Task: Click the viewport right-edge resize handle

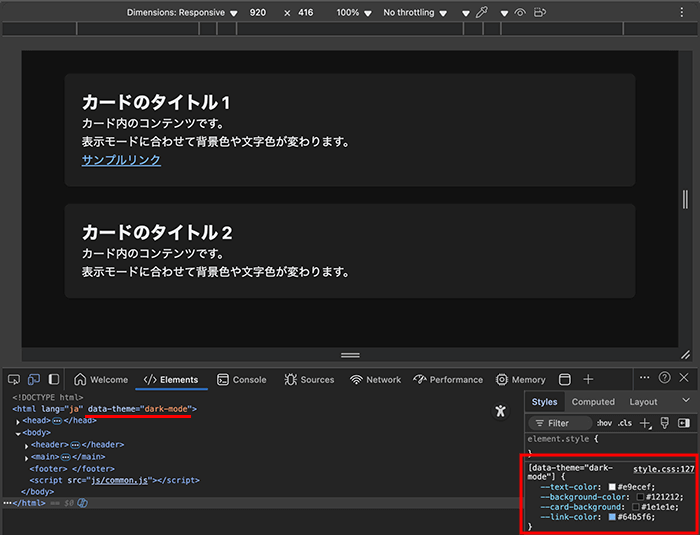Action: 685,199
